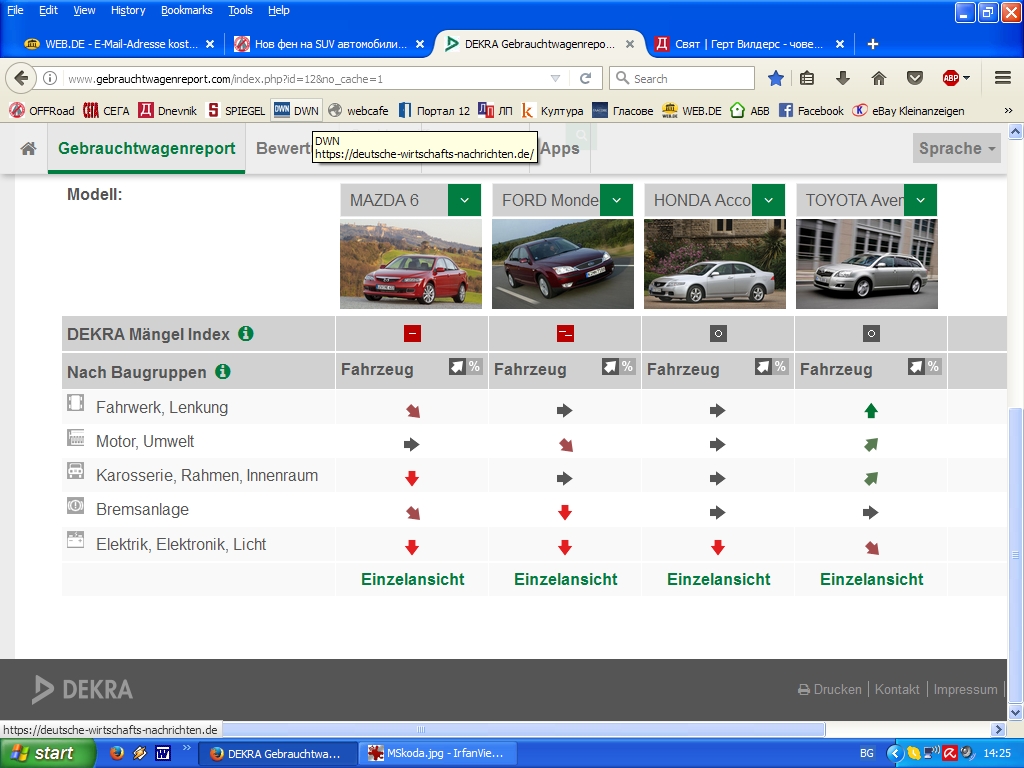Click the Pocket icon in the toolbar
This screenshot has height=768, width=1024.
[x=914, y=78]
